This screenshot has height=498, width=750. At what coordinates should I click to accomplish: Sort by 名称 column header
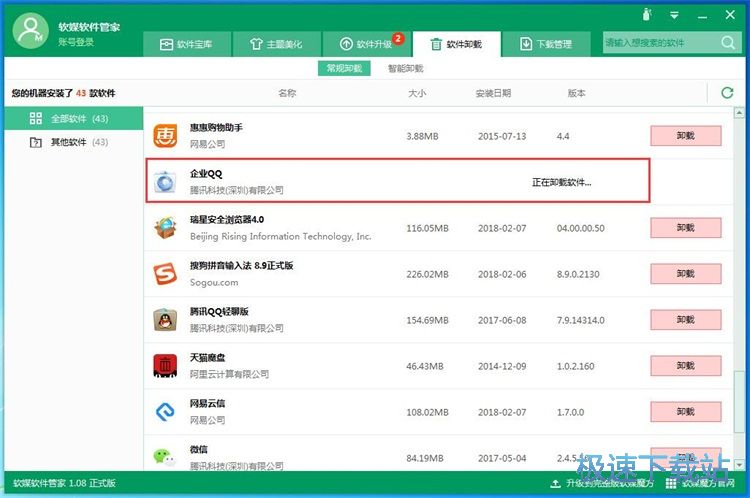pos(287,93)
